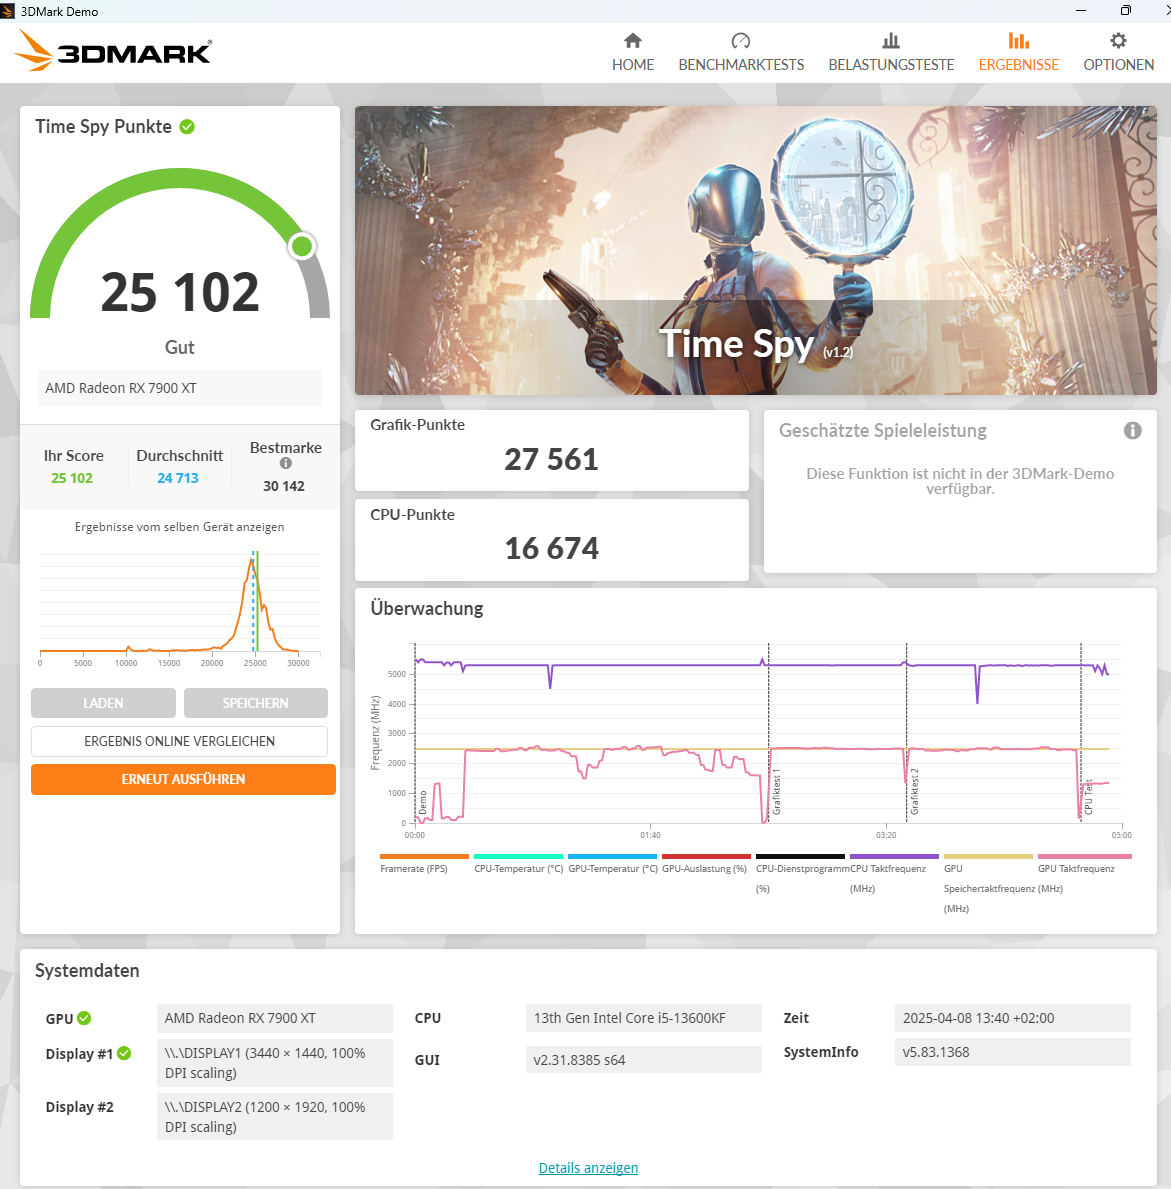Screen dimensions: 1171x1189
Task: Toggle CPU-Dienstprogramm black legend swatch
Action: coord(800,857)
